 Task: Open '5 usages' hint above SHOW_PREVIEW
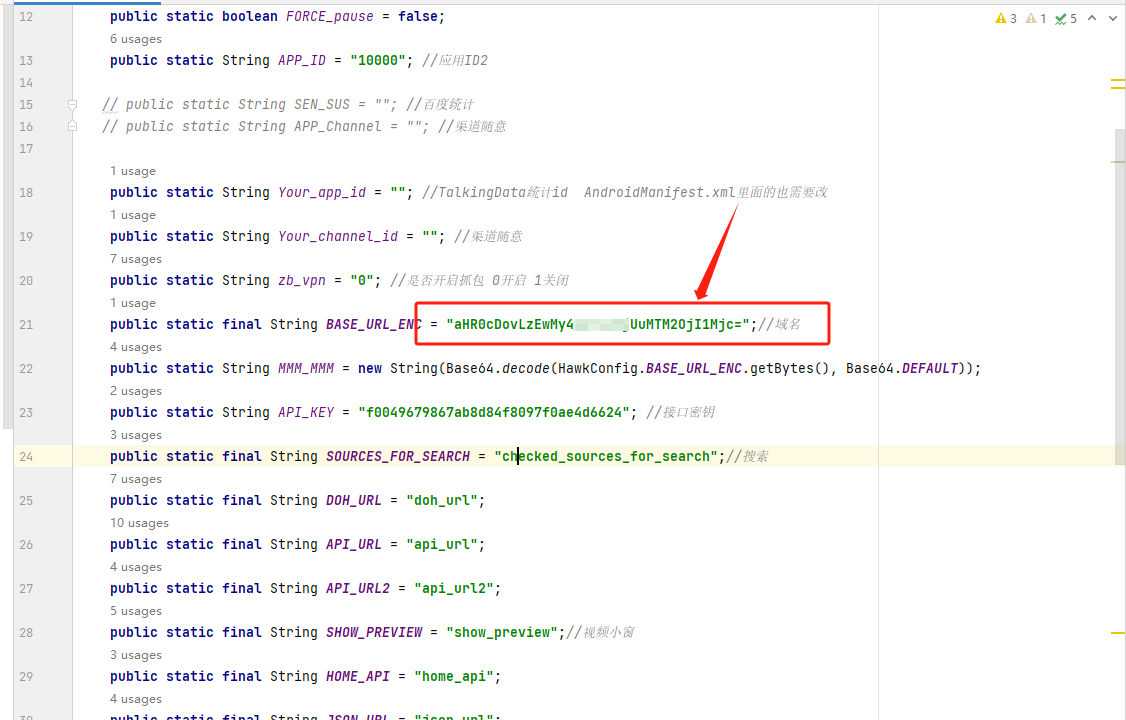[136, 611]
